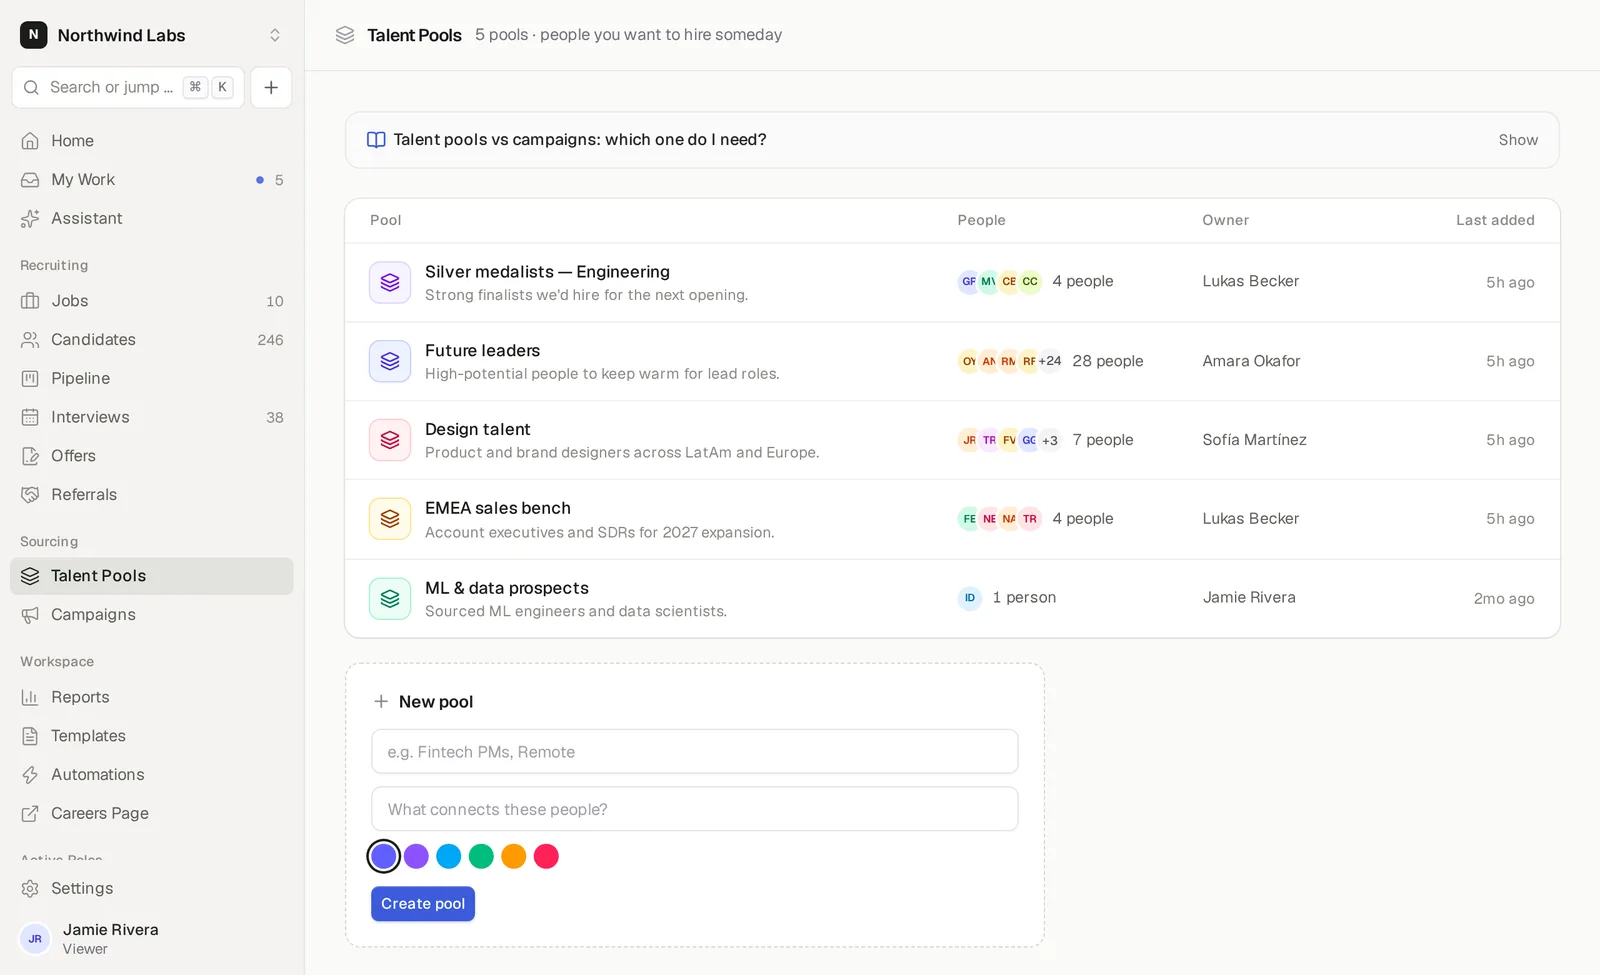Click the 'What connects these people?' field

click(695, 809)
